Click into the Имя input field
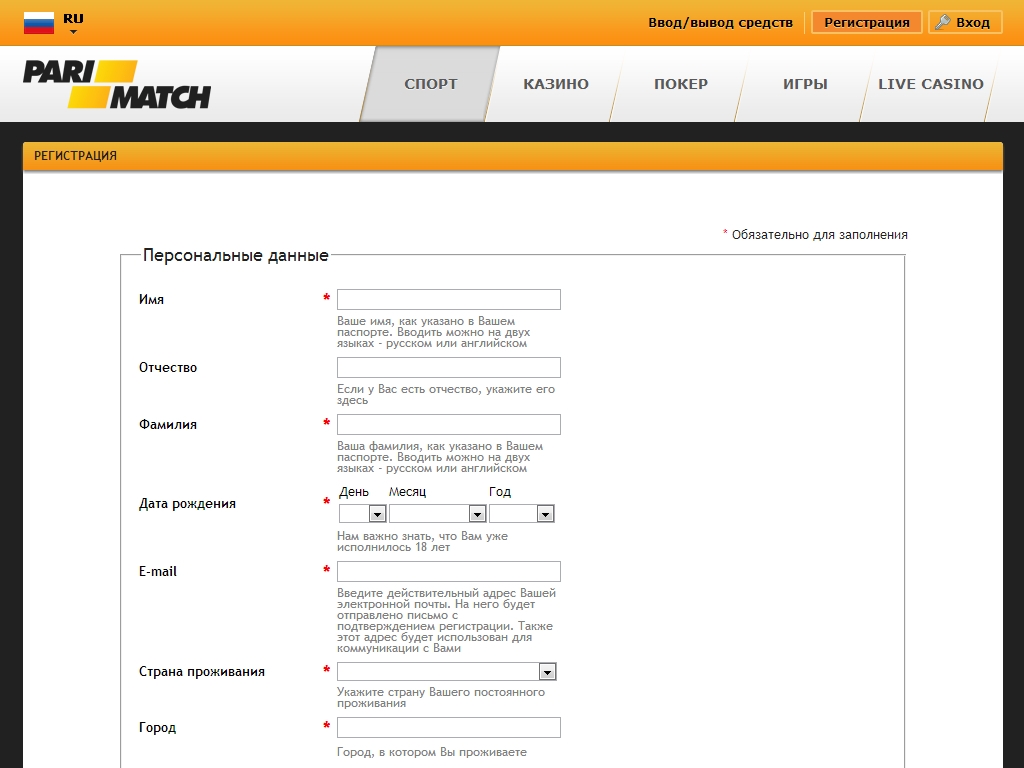The image size is (1024, 768). click(448, 300)
